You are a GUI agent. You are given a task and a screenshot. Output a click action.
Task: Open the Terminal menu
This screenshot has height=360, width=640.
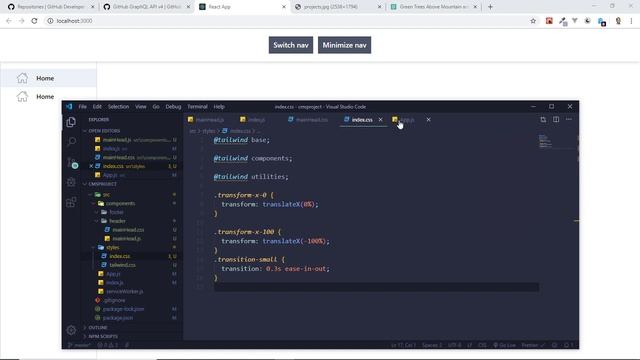point(197,107)
